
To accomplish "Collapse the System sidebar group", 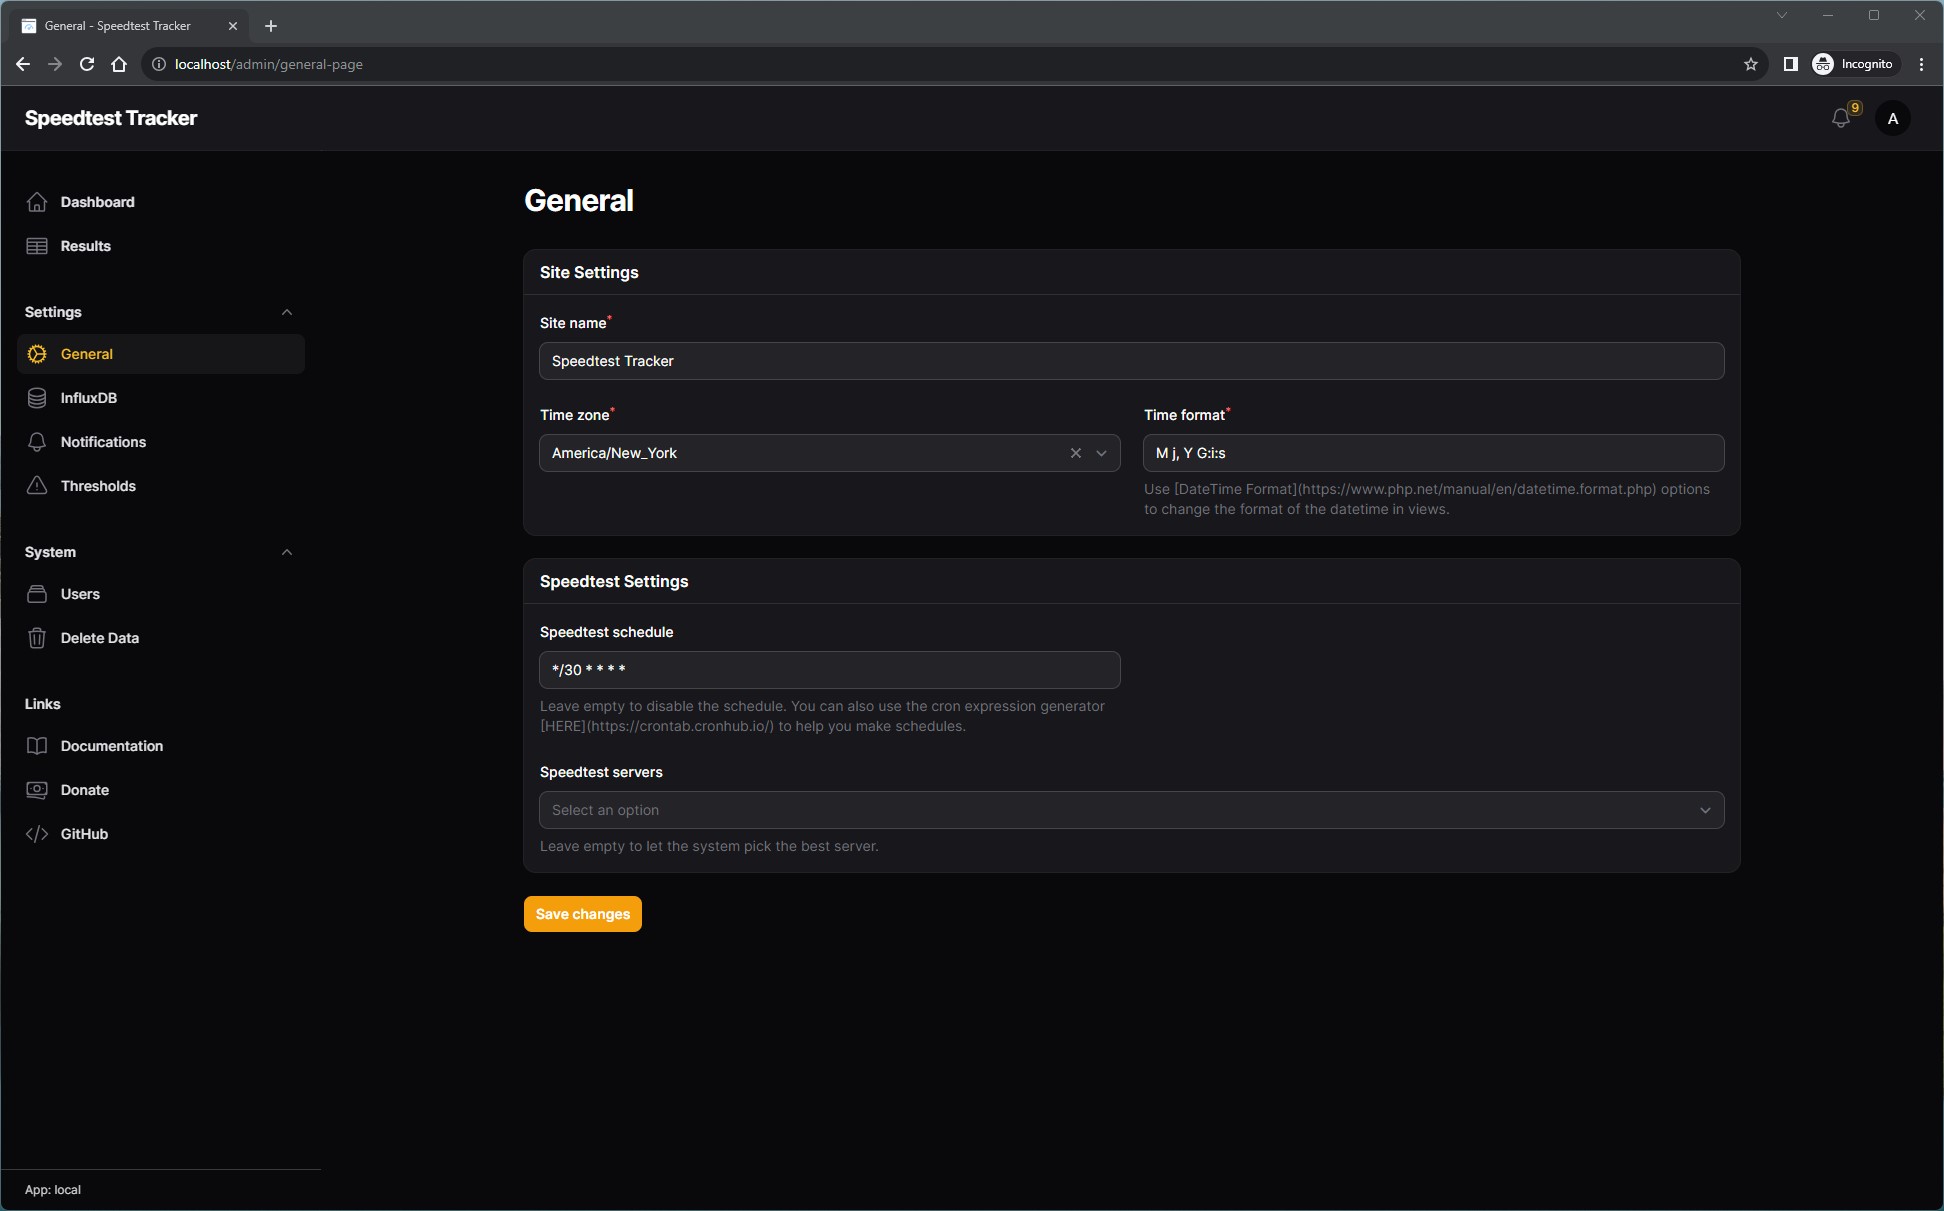I will tap(287, 552).
